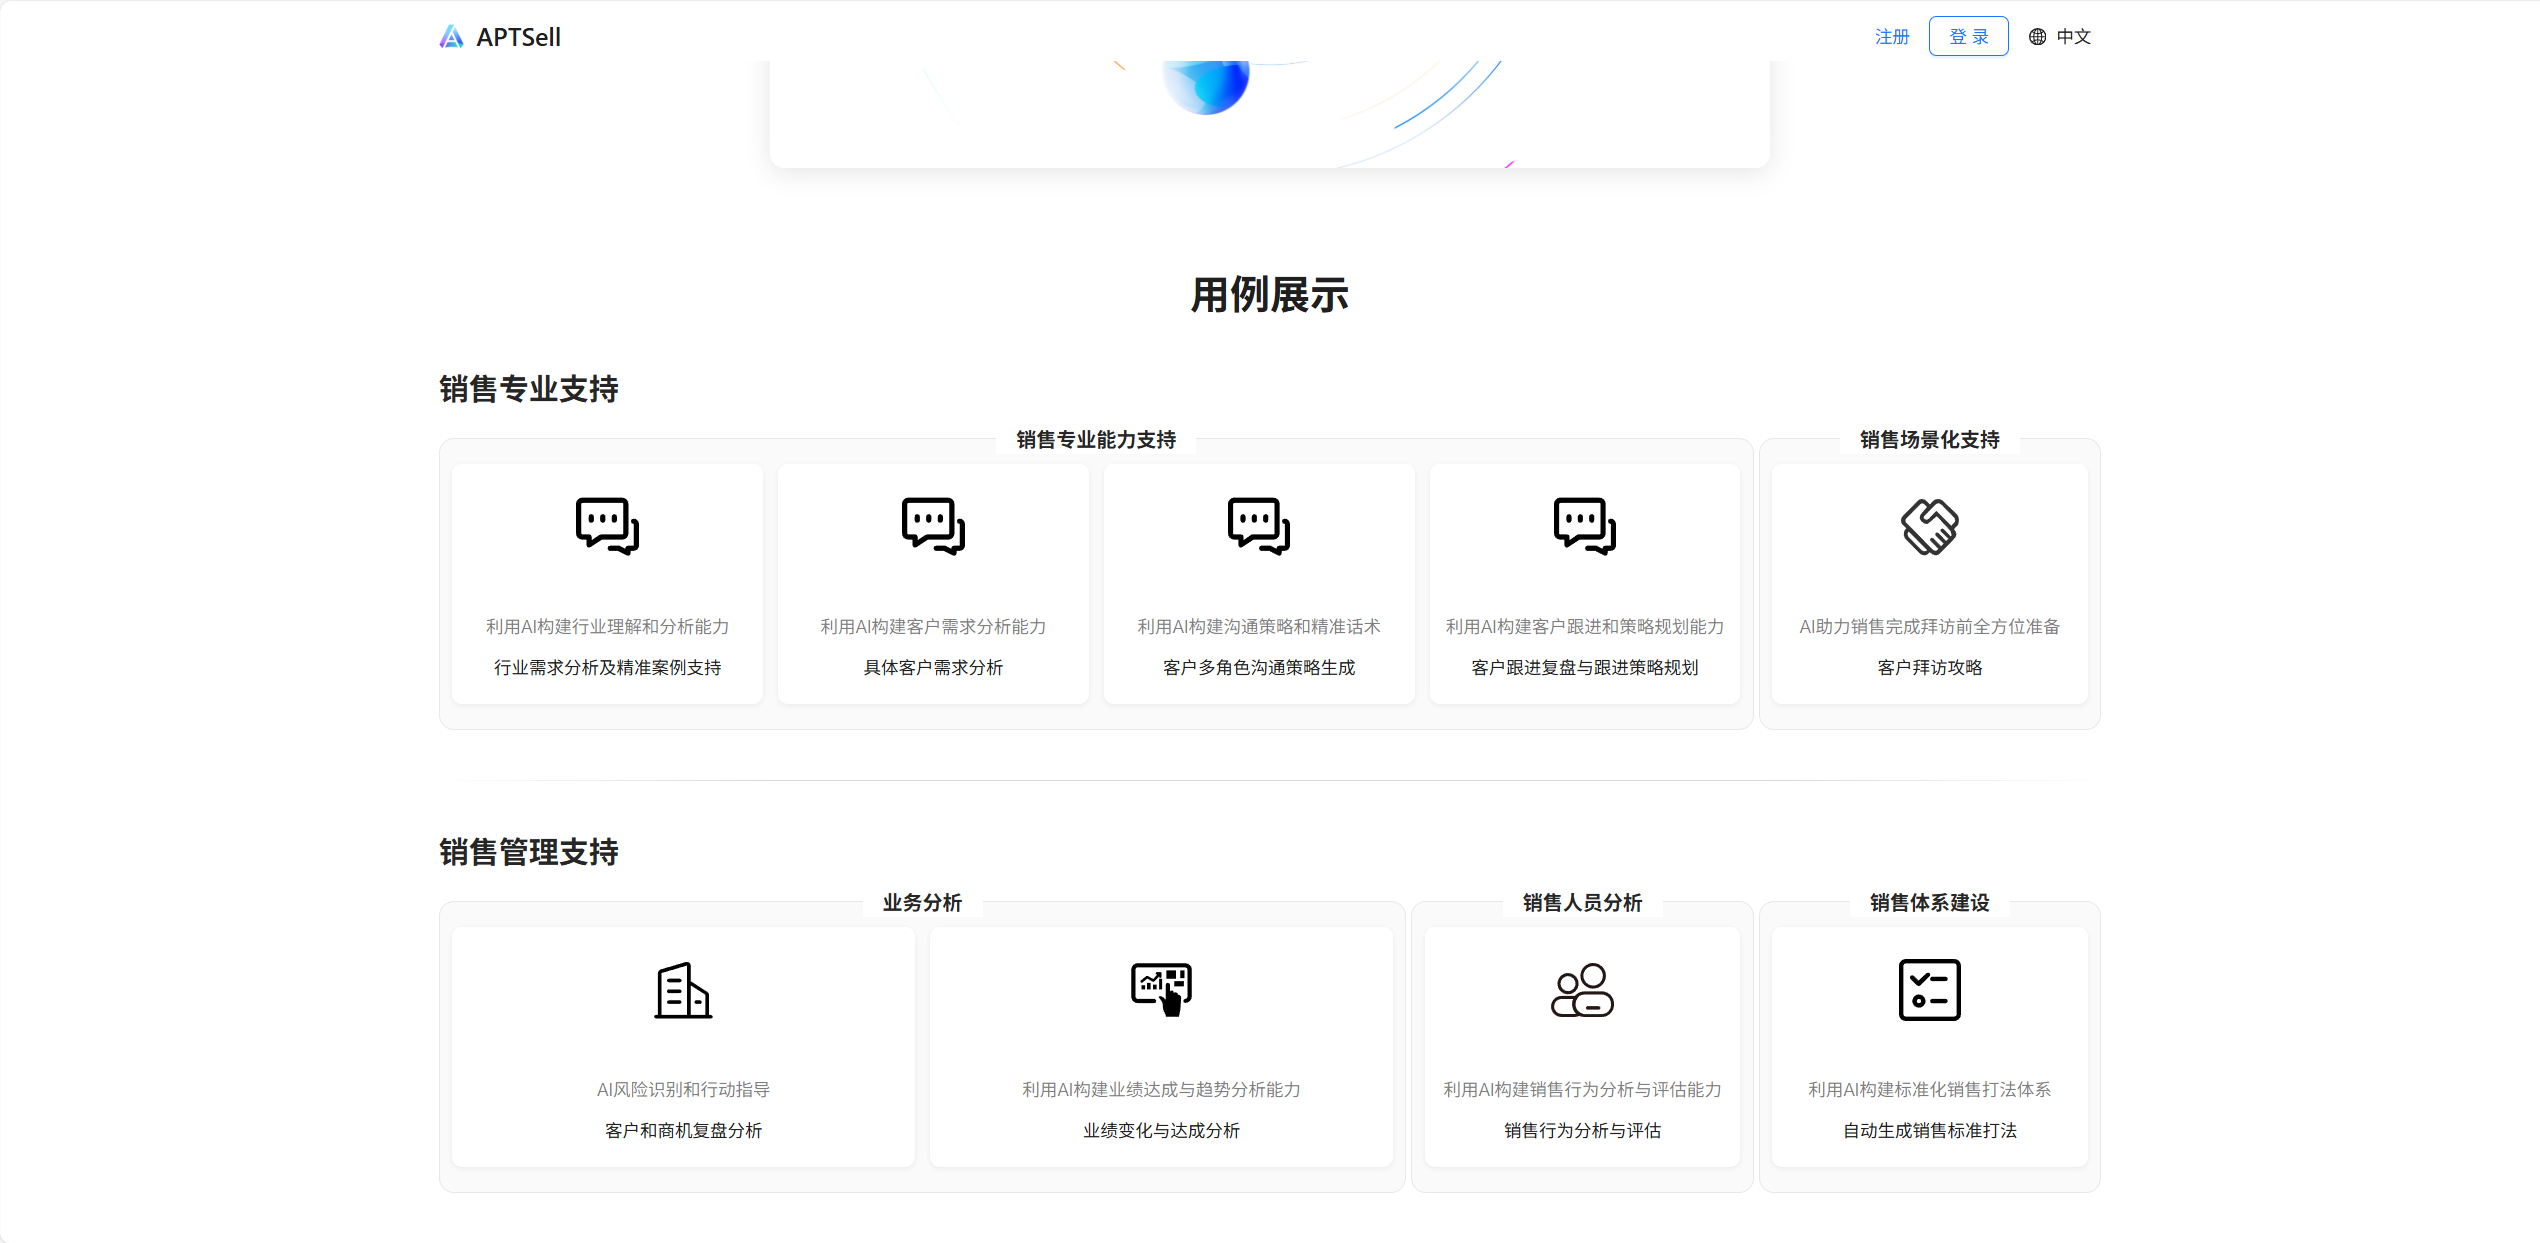Screen dimensions: 2540x1243
Task: Click the building icon for 客户和商机复盘分析
Action: (x=683, y=990)
